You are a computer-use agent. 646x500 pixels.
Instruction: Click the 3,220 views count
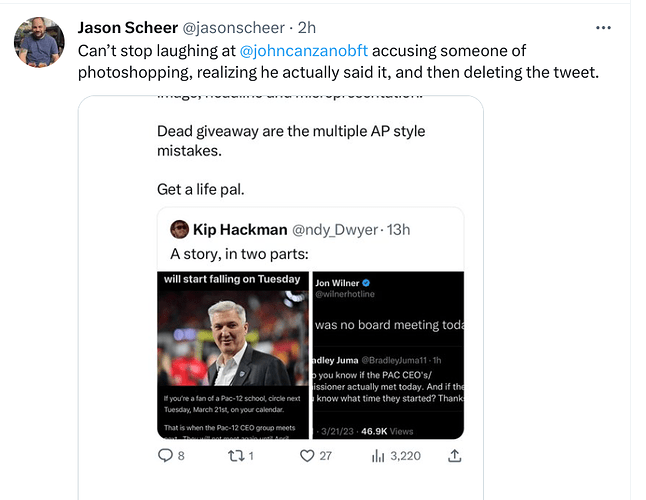click(x=405, y=456)
